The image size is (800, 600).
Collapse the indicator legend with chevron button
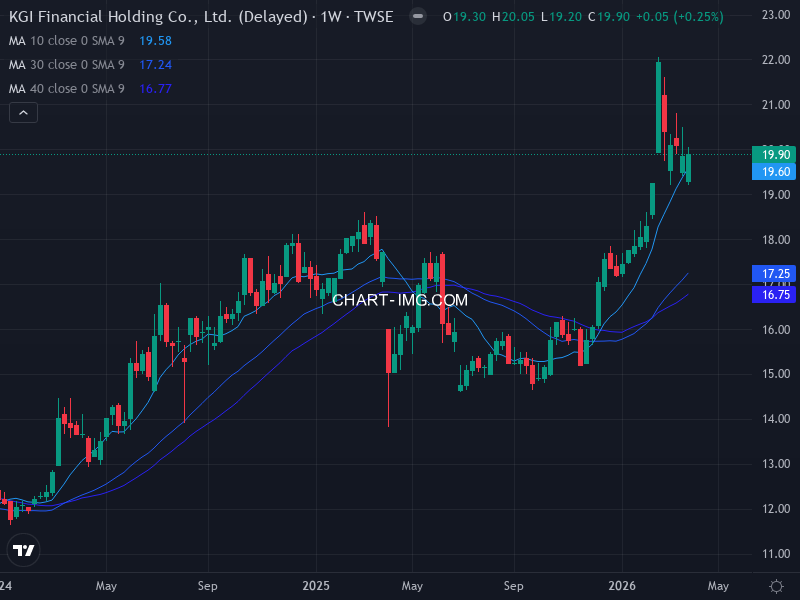(23, 113)
